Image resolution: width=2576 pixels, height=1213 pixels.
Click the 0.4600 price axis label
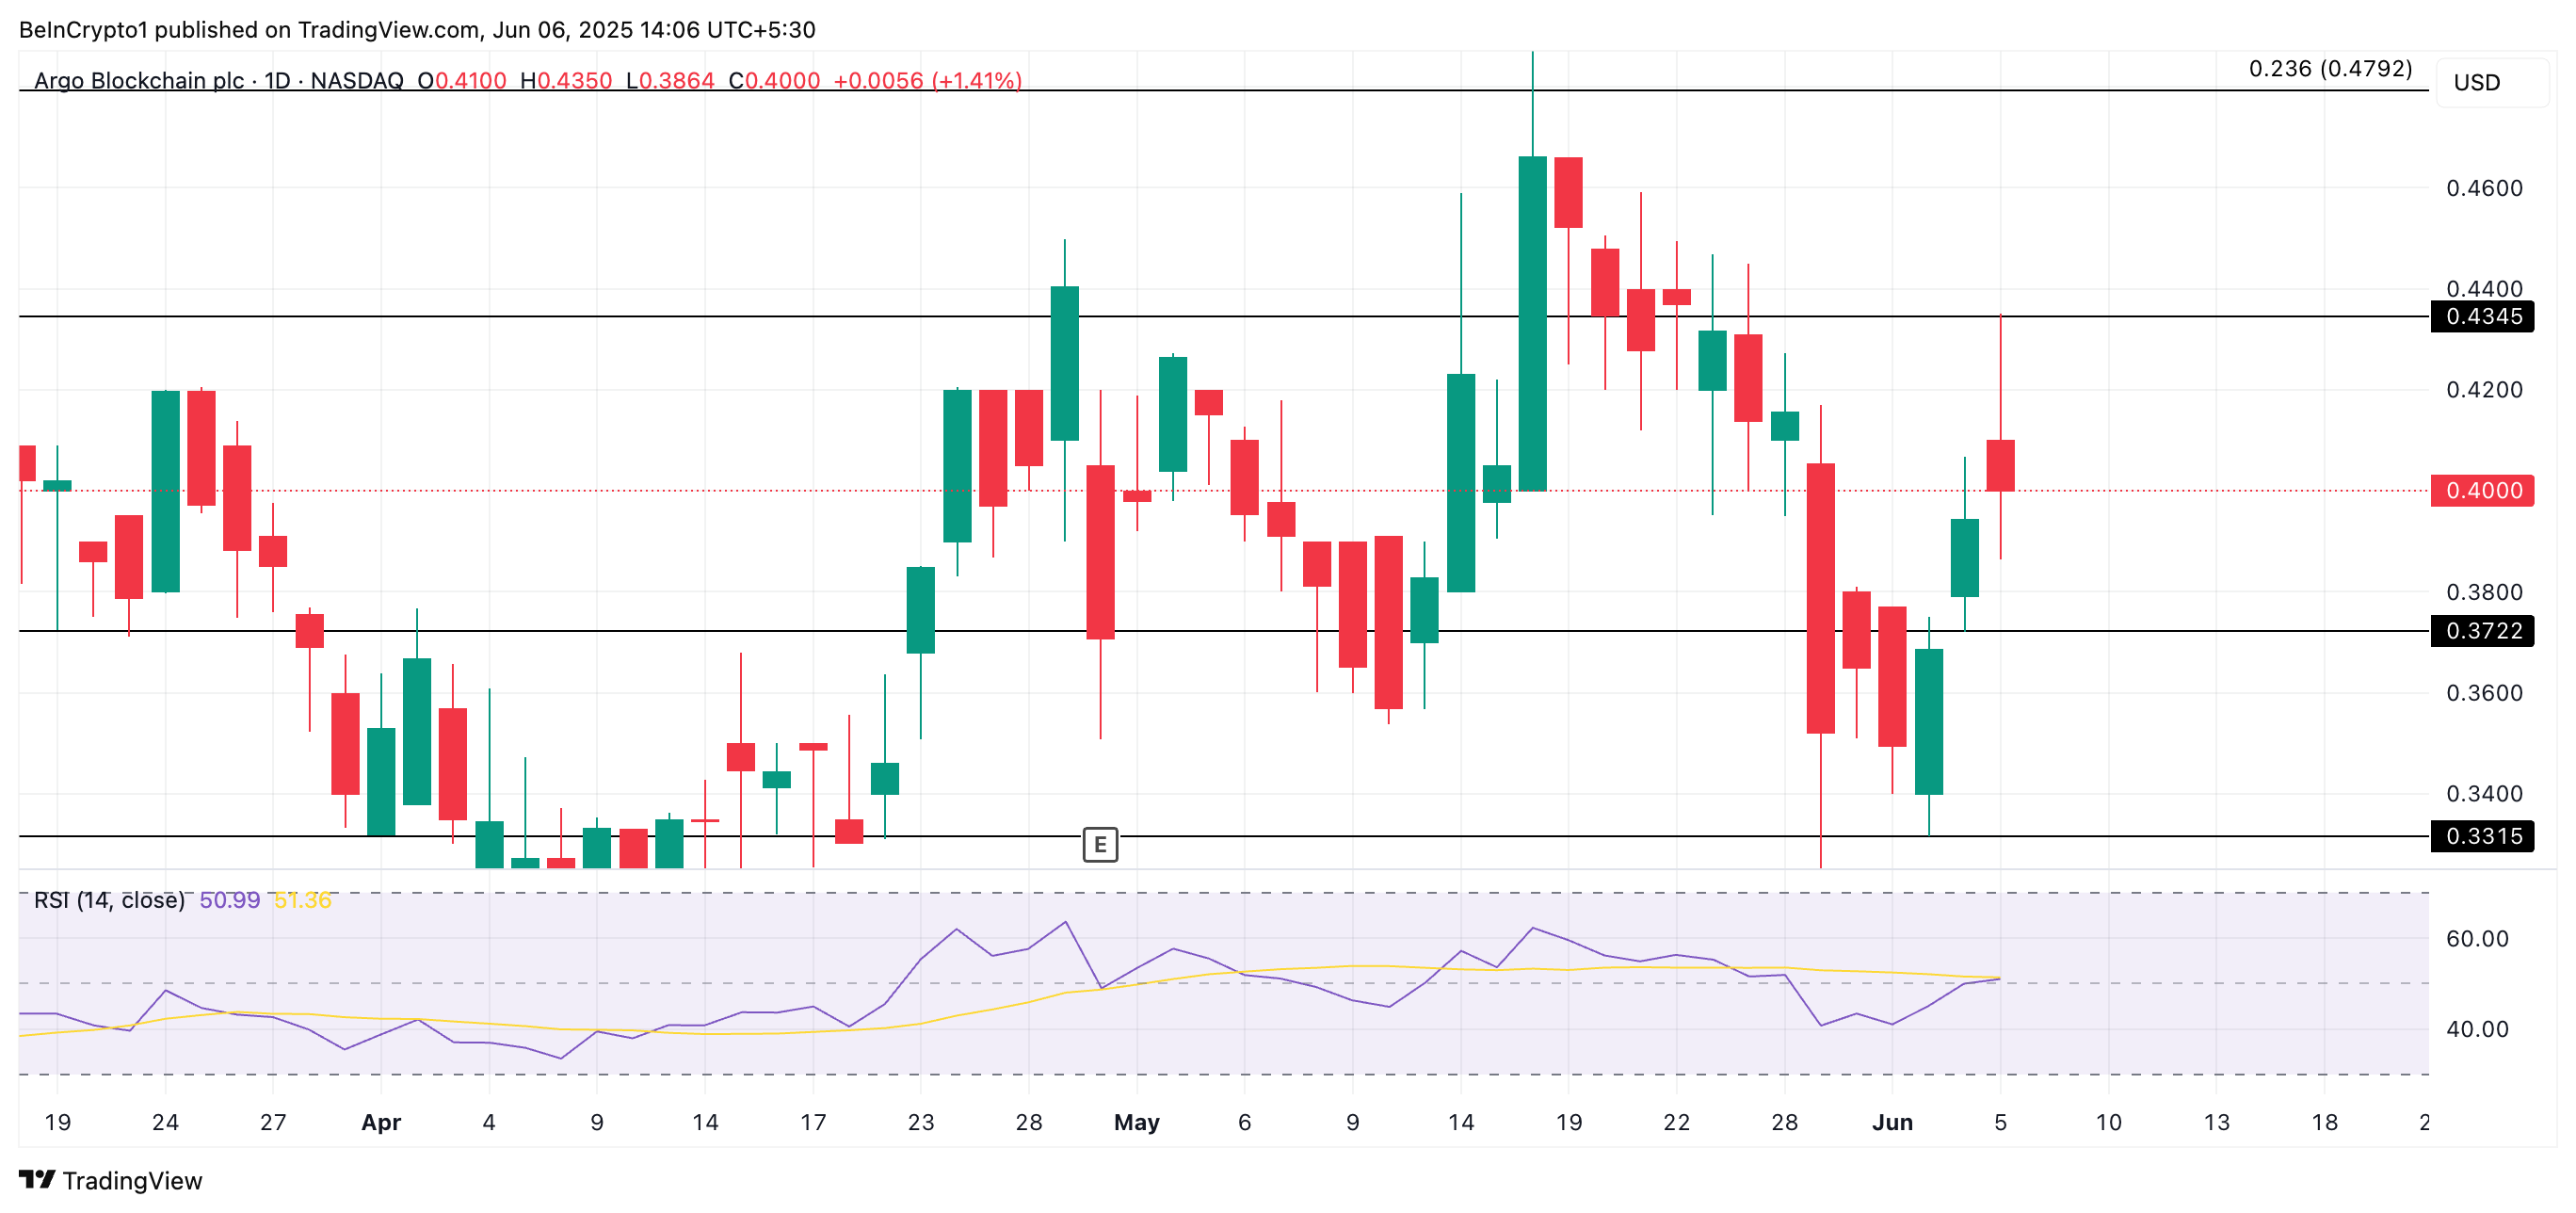[x=2484, y=188]
